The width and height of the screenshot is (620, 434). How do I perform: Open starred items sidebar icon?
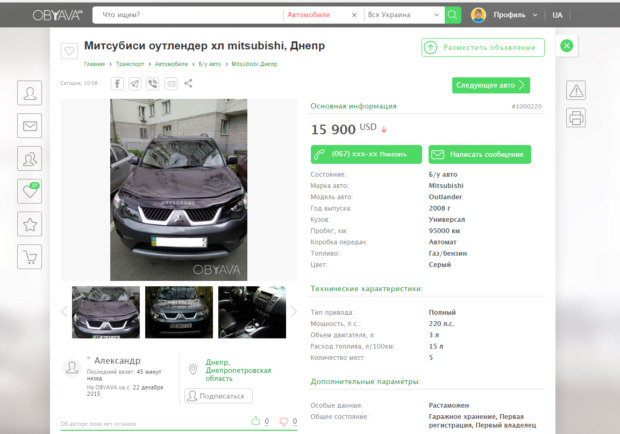(30, 224)
